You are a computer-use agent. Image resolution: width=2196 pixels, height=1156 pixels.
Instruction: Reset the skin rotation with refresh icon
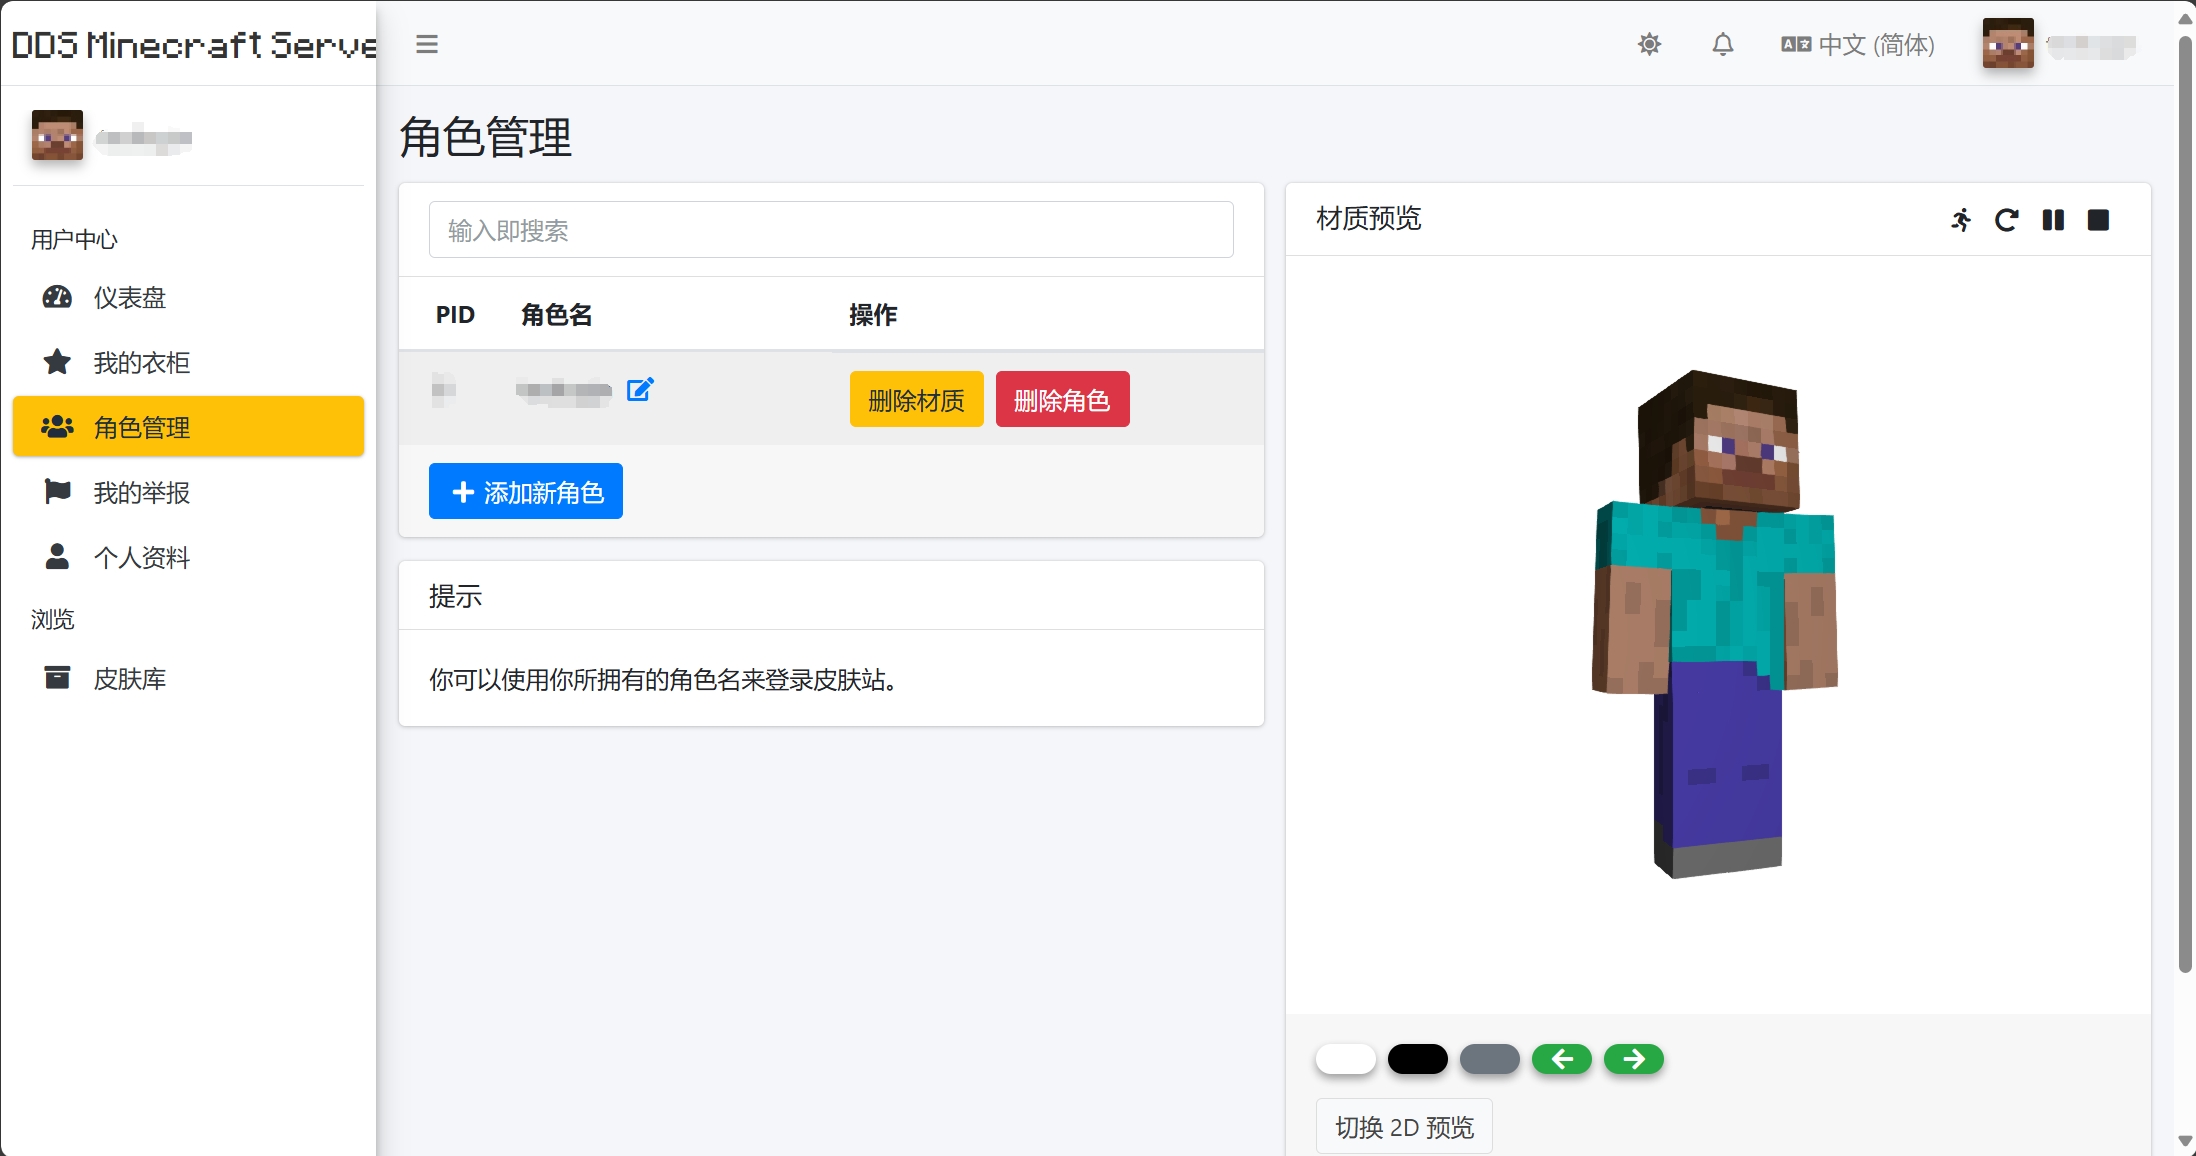pyautogui.click(x=2006, y=220)
